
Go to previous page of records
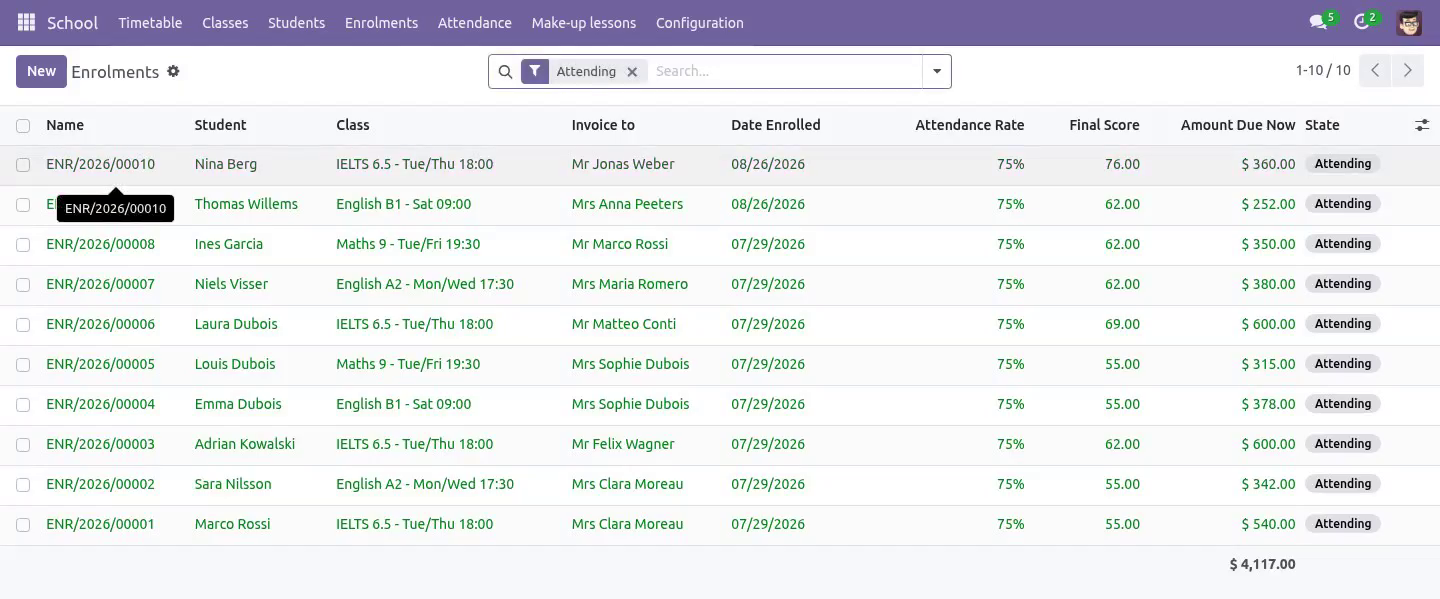coord(1375,70)
